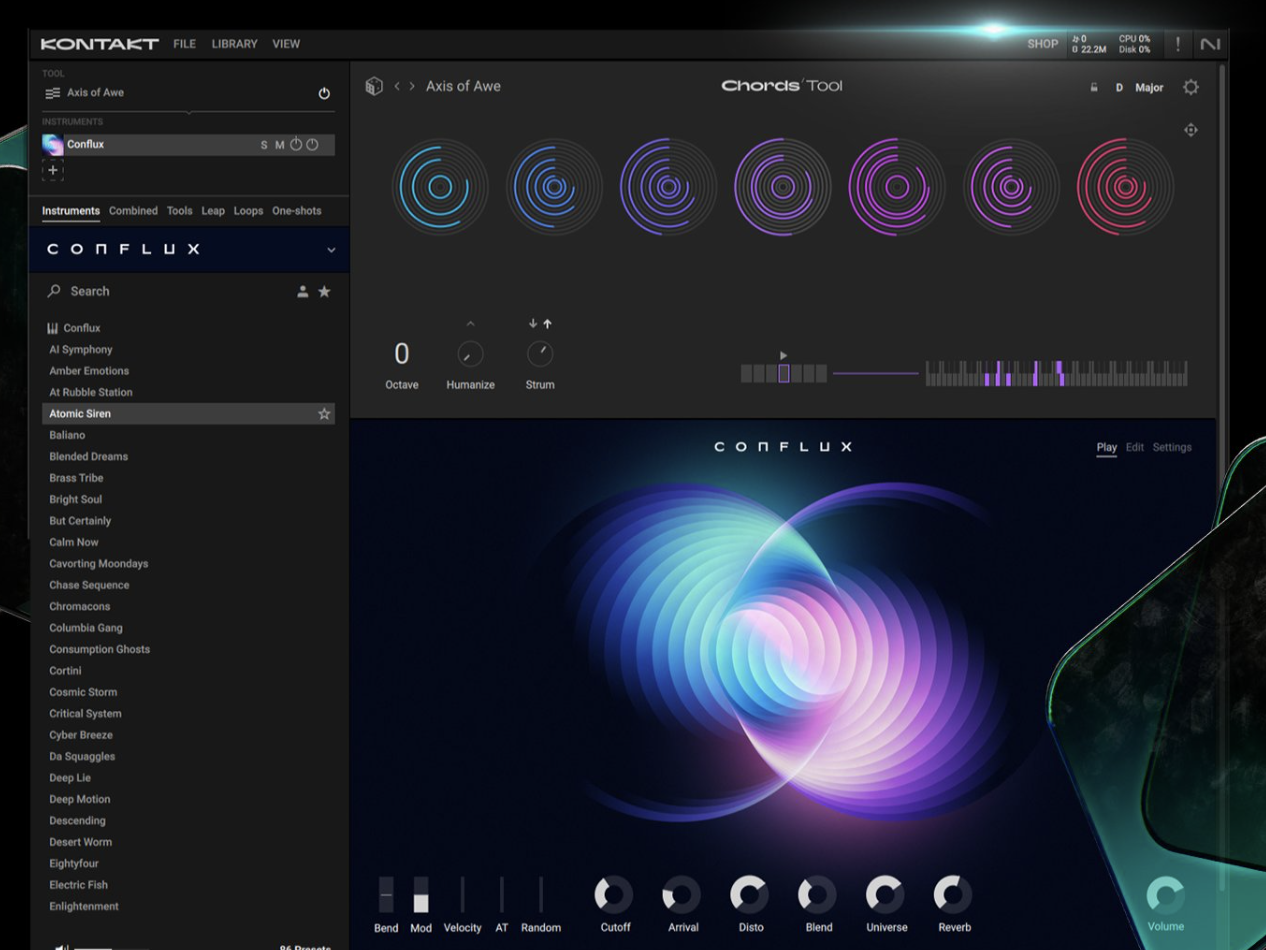This screenshot has height=950, width=1266.
Task: Open the Conflux Edit page
Action: (x=1134, y=448)
